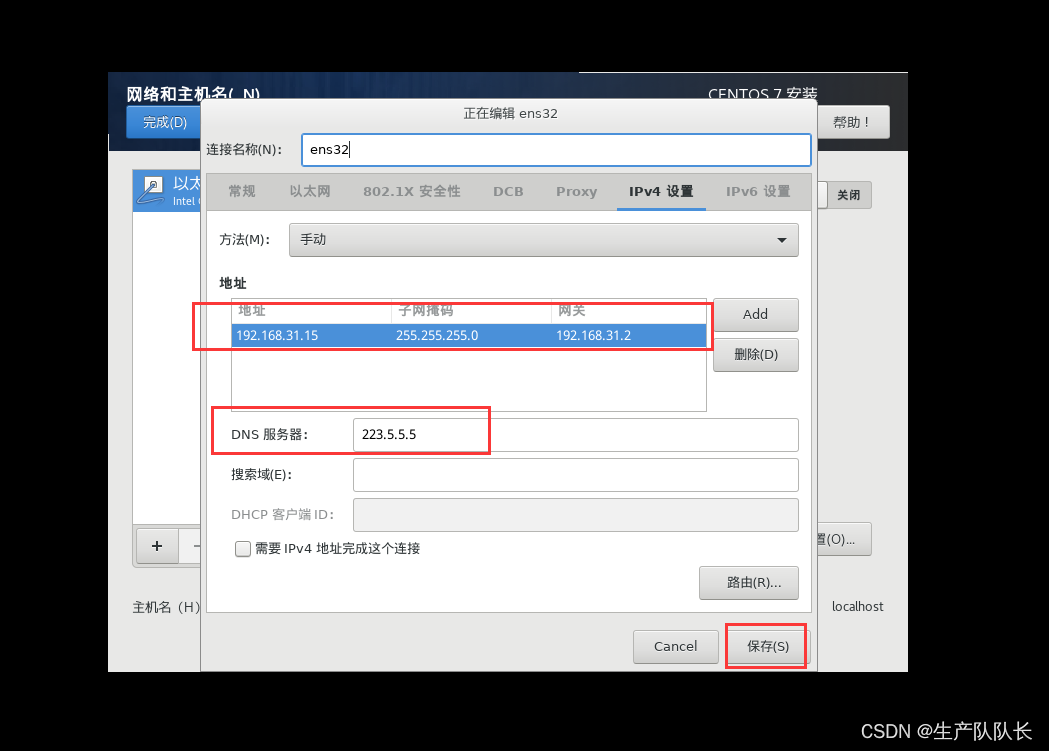Image resolution: width=1049 pixels, height=751 pixels.
Task: Click the localhost hostname text
Action: [857, 607]
